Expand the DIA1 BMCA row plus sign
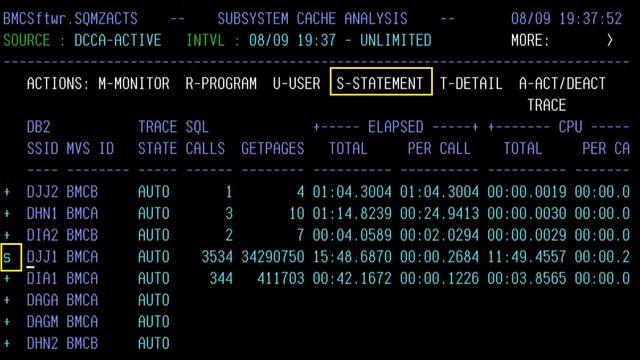640x360 pixels. [7, 278]
